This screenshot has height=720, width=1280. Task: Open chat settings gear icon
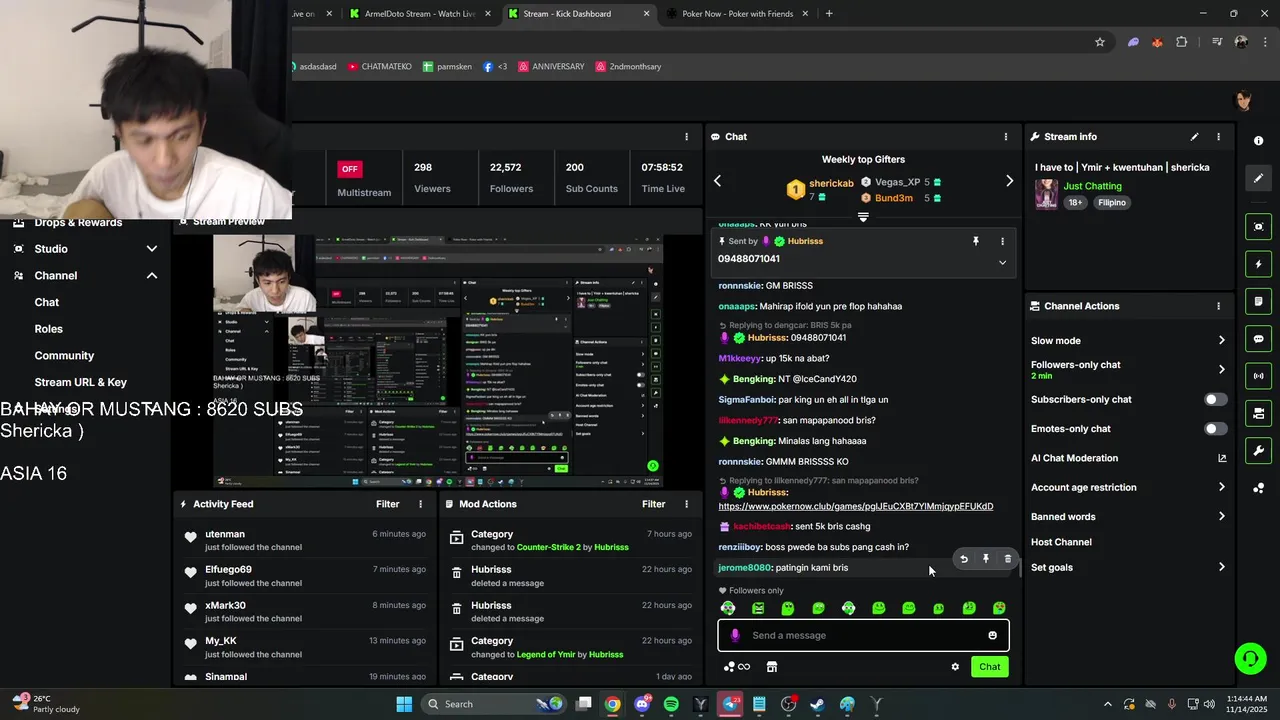coord(955,667)
